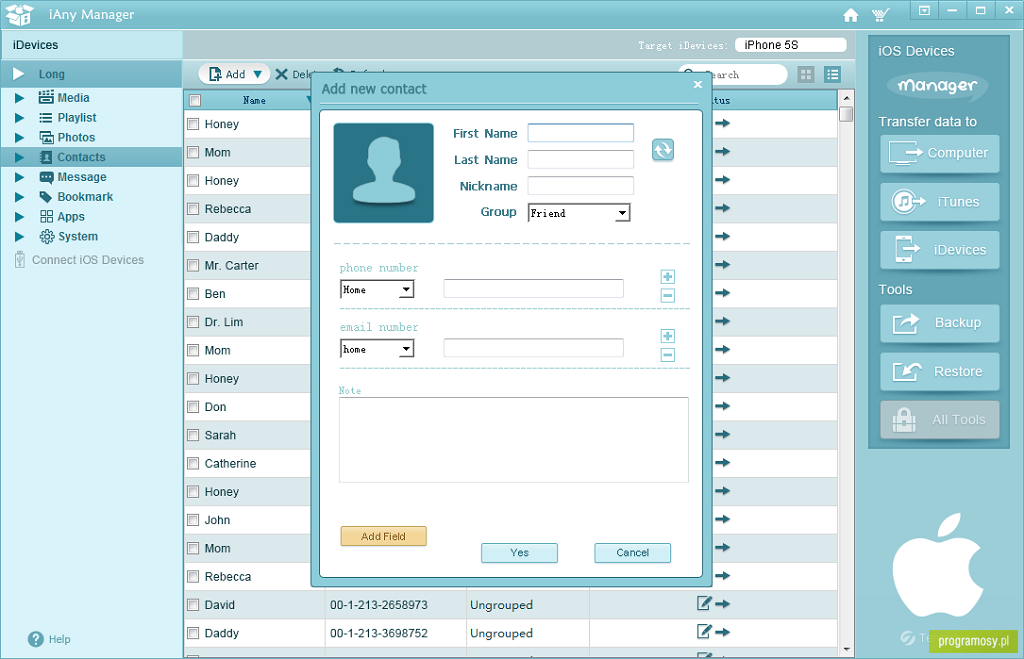1024x659 pixels.
Task: Click the swap name order icon beside First Name
Action: (x=663, y=150)
